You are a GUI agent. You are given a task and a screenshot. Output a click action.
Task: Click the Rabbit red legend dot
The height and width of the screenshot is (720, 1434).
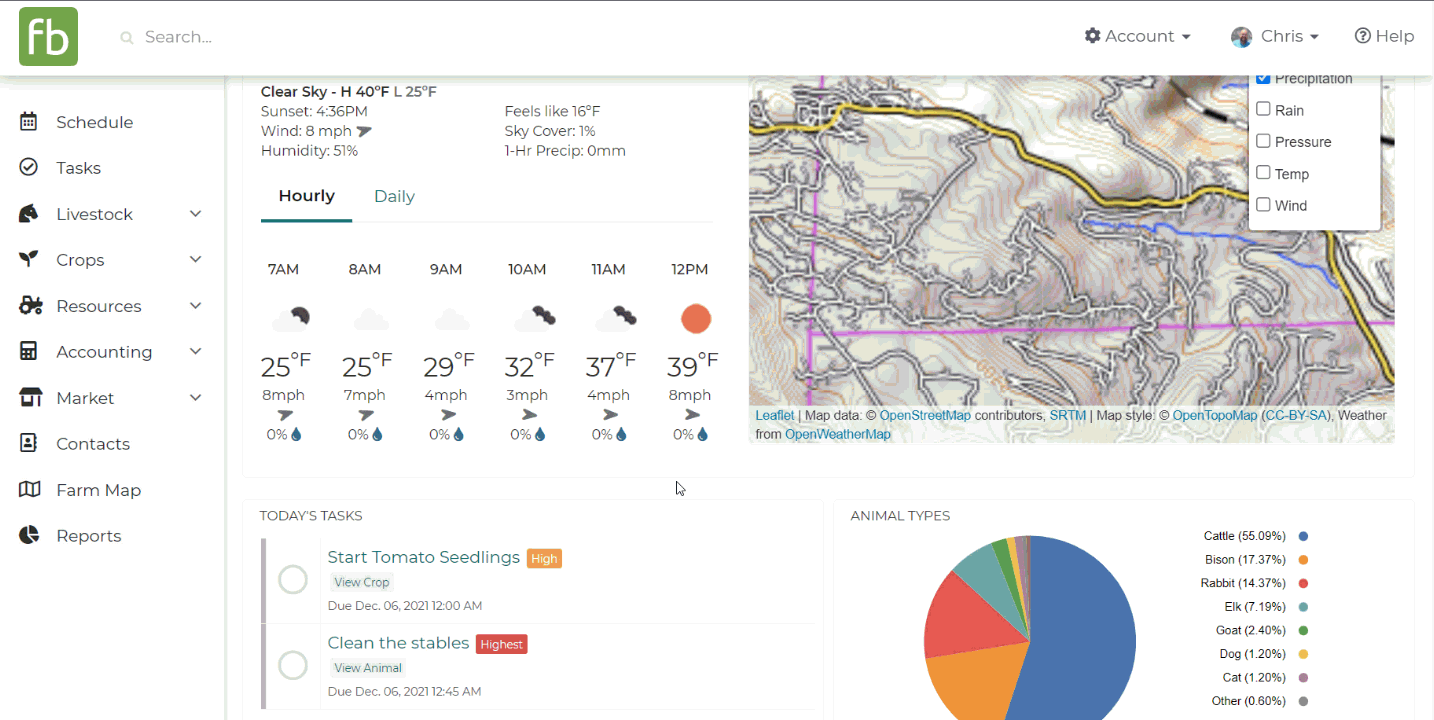click(x=1304, y=584)
